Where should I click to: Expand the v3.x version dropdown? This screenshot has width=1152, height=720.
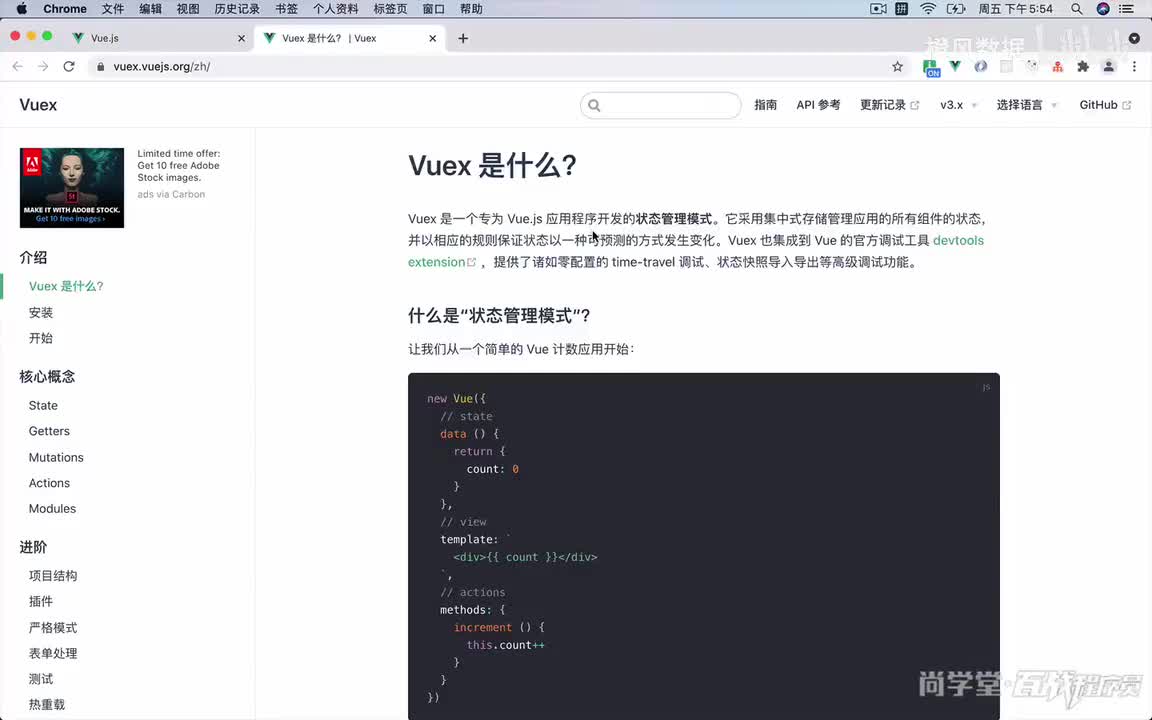click(x=958, y=105)
